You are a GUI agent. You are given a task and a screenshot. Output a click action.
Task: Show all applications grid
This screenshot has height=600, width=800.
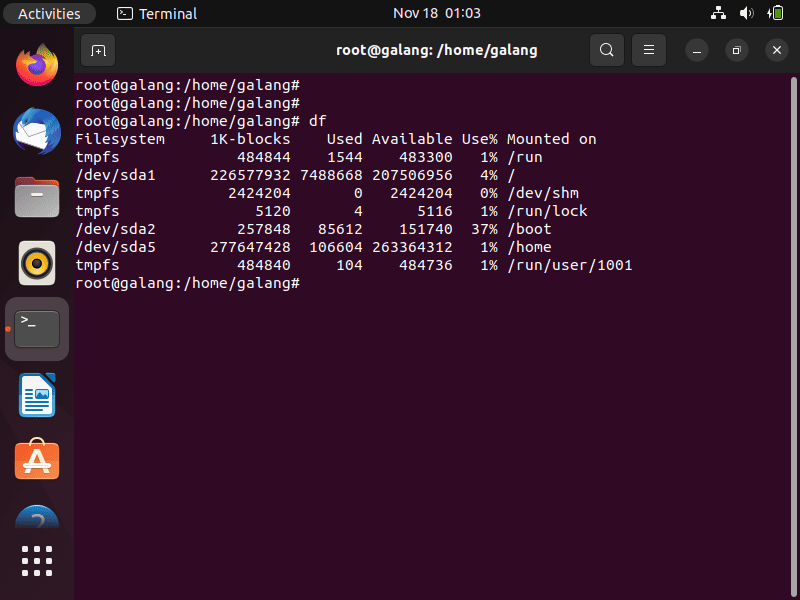coord(37,561)
